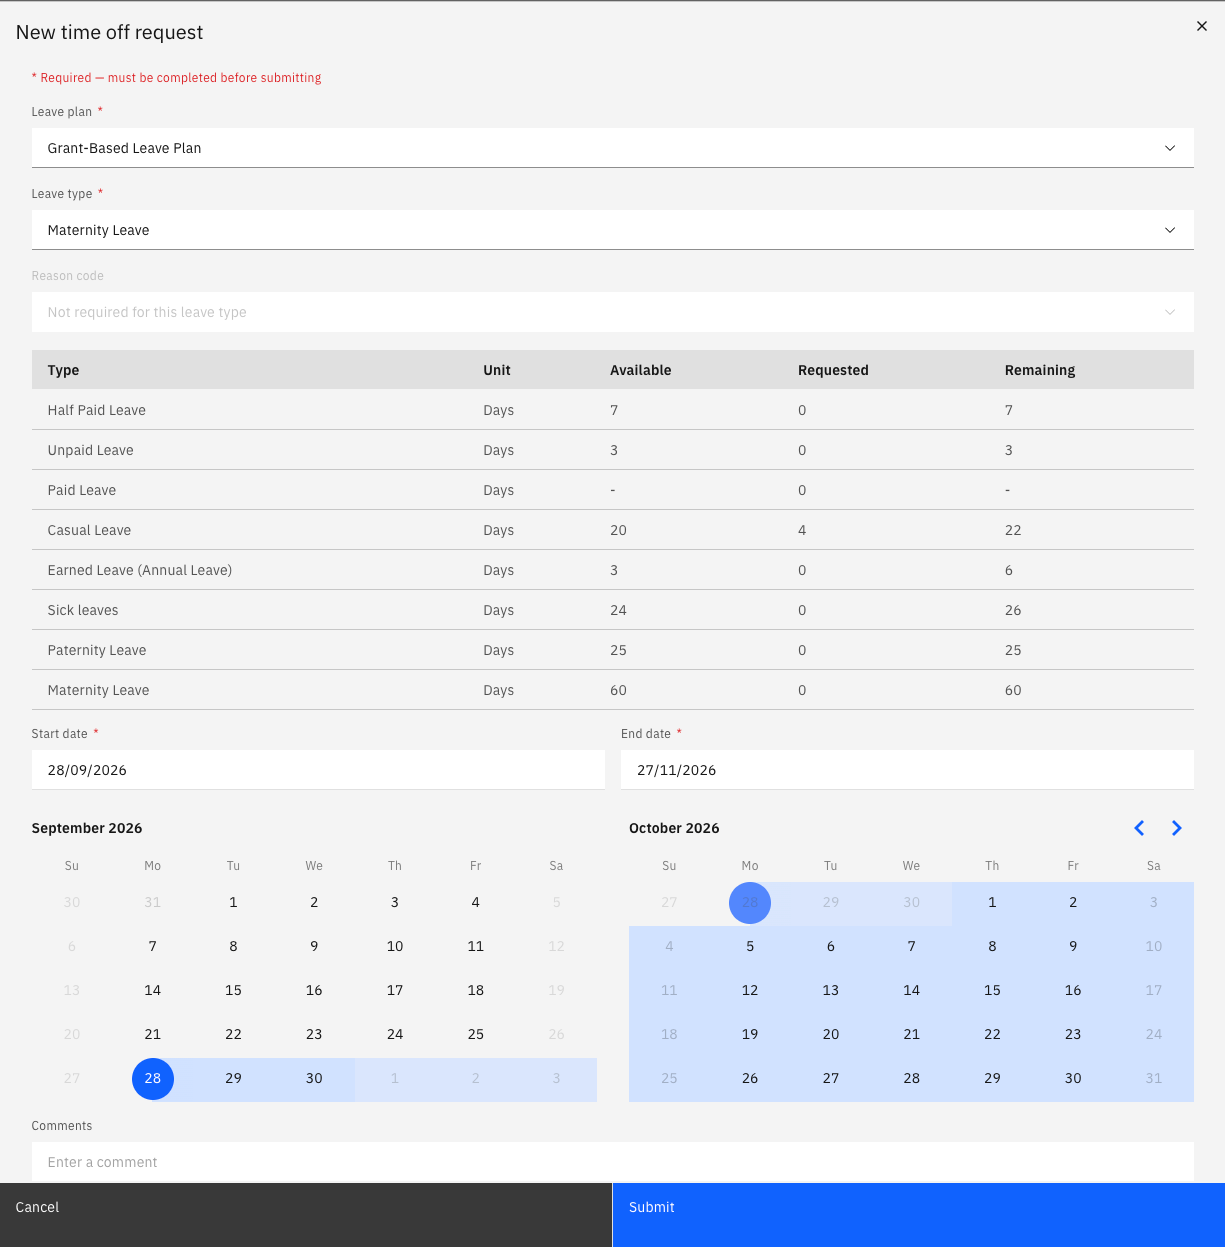The width and height of the screenshot is (1225, 1247).
Task: Click the September 2026 month heading
Action: click(87, 828)
